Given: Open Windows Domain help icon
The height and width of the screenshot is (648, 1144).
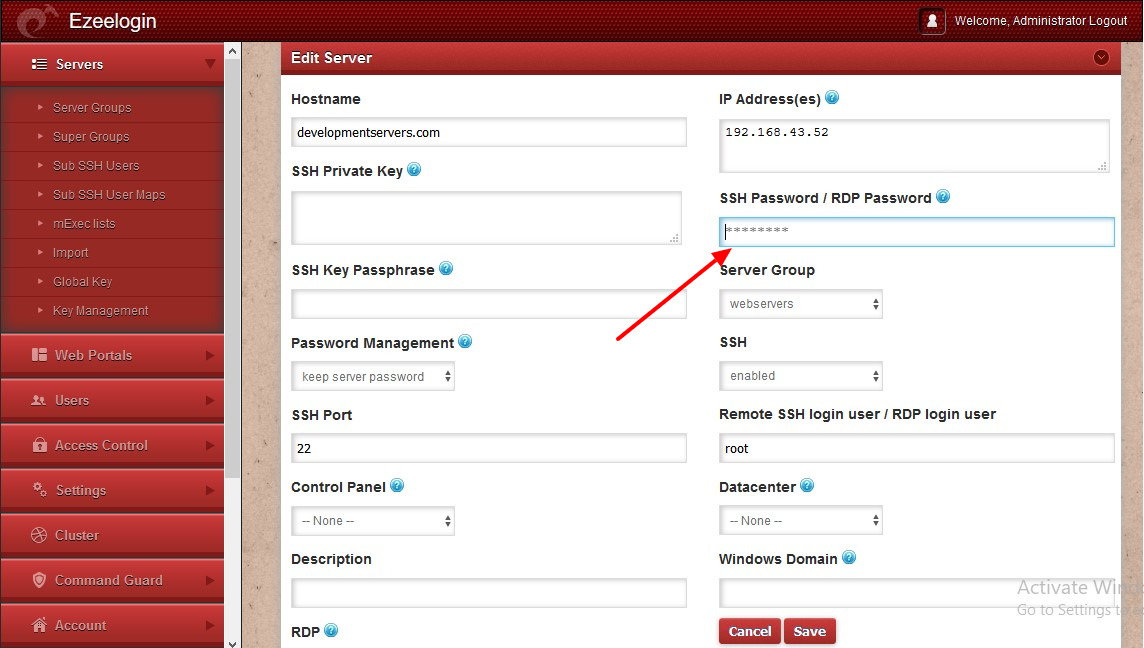Looking at the screenshot, I should (849, 558).
